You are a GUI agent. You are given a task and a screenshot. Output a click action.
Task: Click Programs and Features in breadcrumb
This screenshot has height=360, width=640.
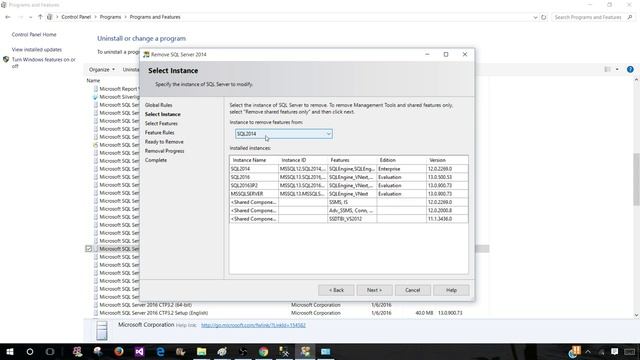coord(155,17)
